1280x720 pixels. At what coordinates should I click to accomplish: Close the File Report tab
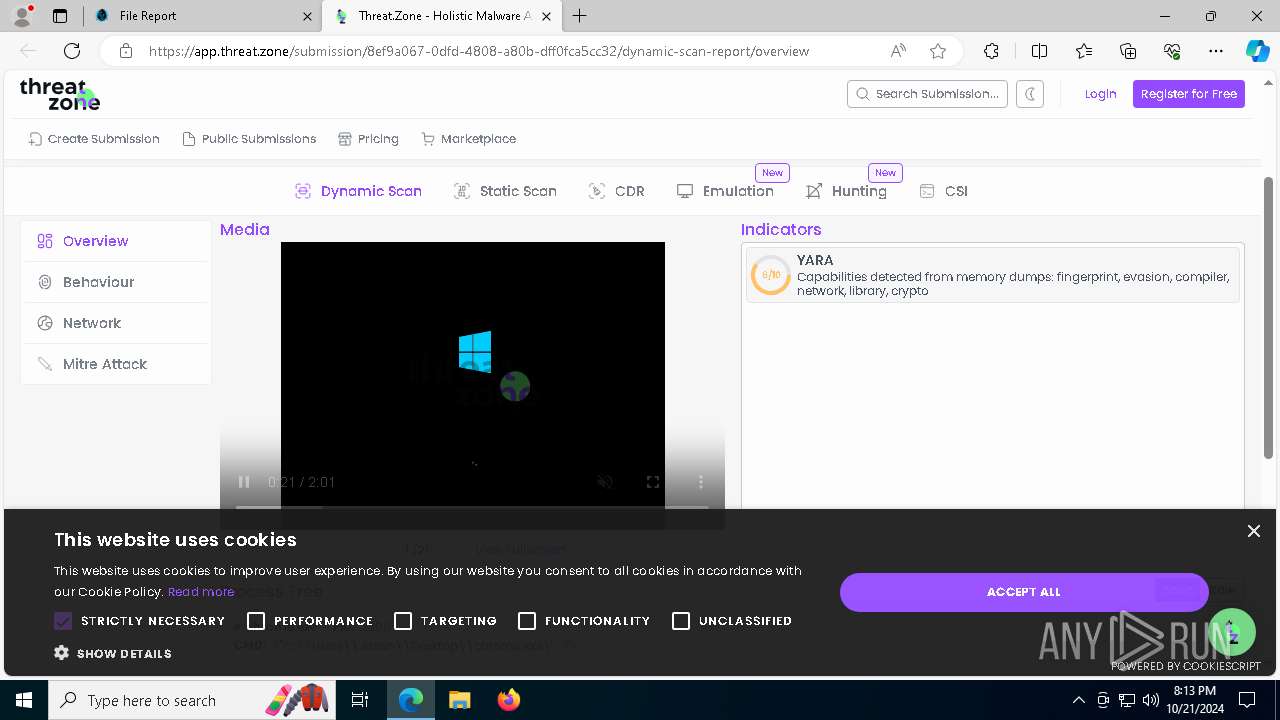pyautogui.click(x=307, y=16)
